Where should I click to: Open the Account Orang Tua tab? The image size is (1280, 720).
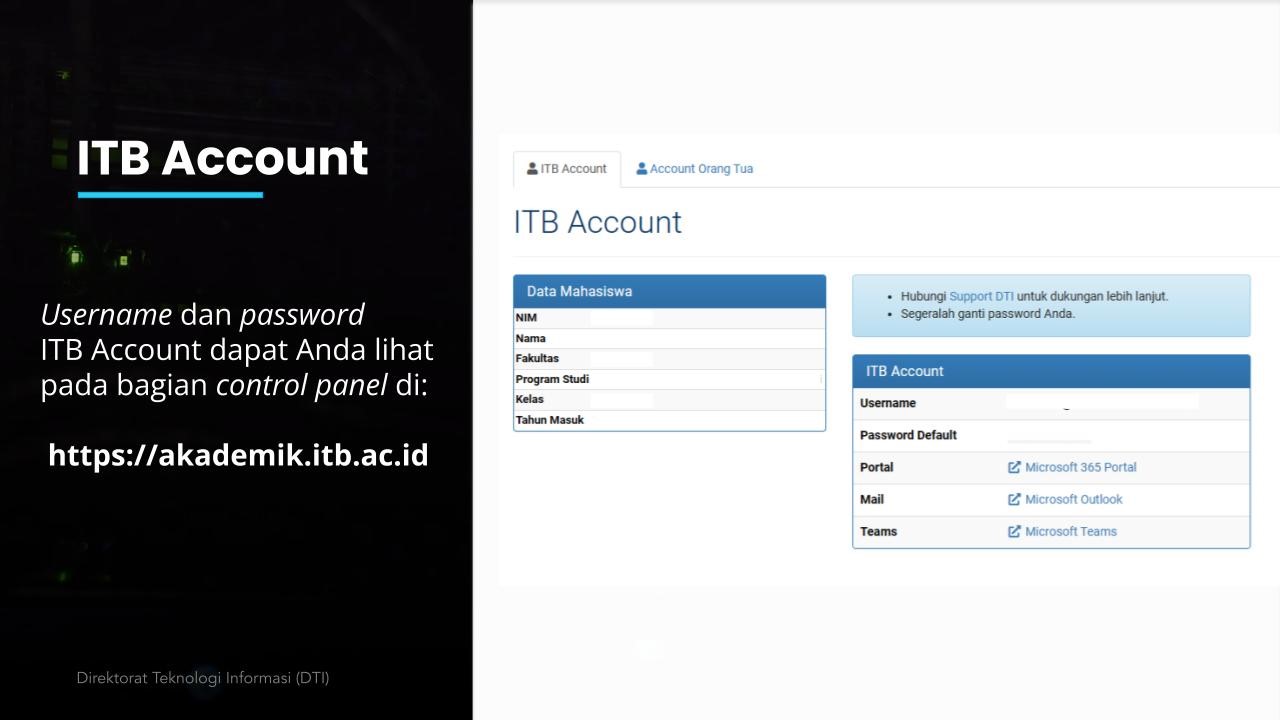(700, 169)
